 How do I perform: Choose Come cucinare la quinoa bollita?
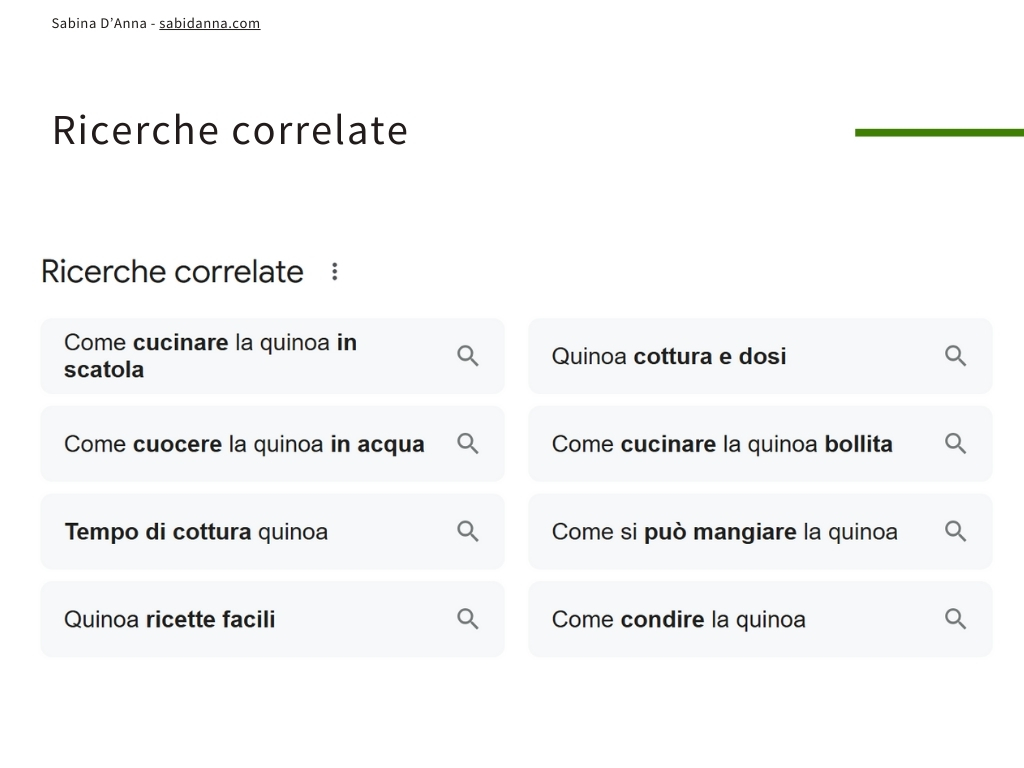(x=760, y=443)
